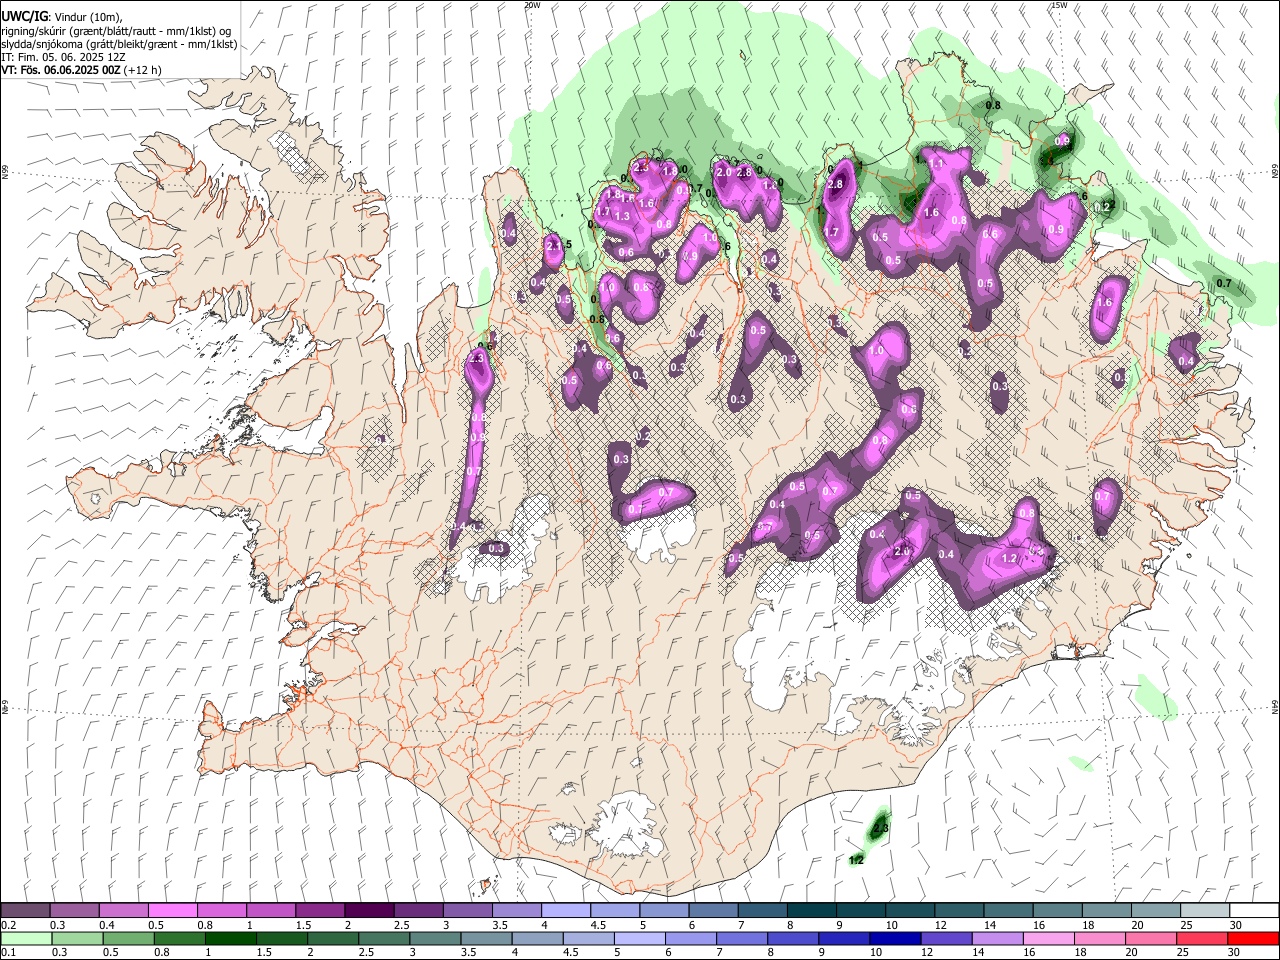Click the lavender 5–6 swatch in lower legend row

click(638, 938)
